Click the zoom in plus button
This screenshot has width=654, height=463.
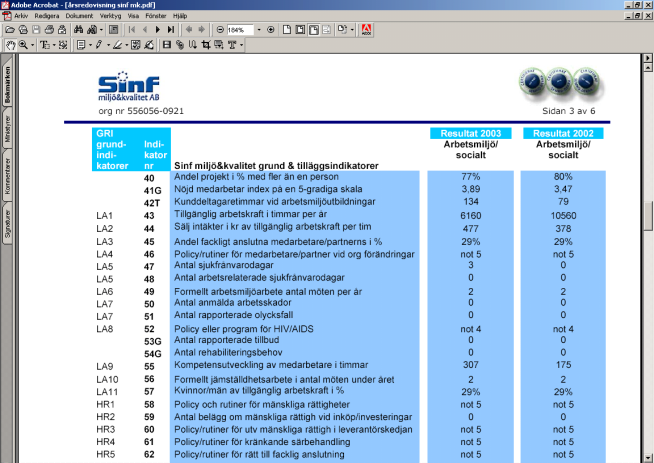(x=271, y=30)
